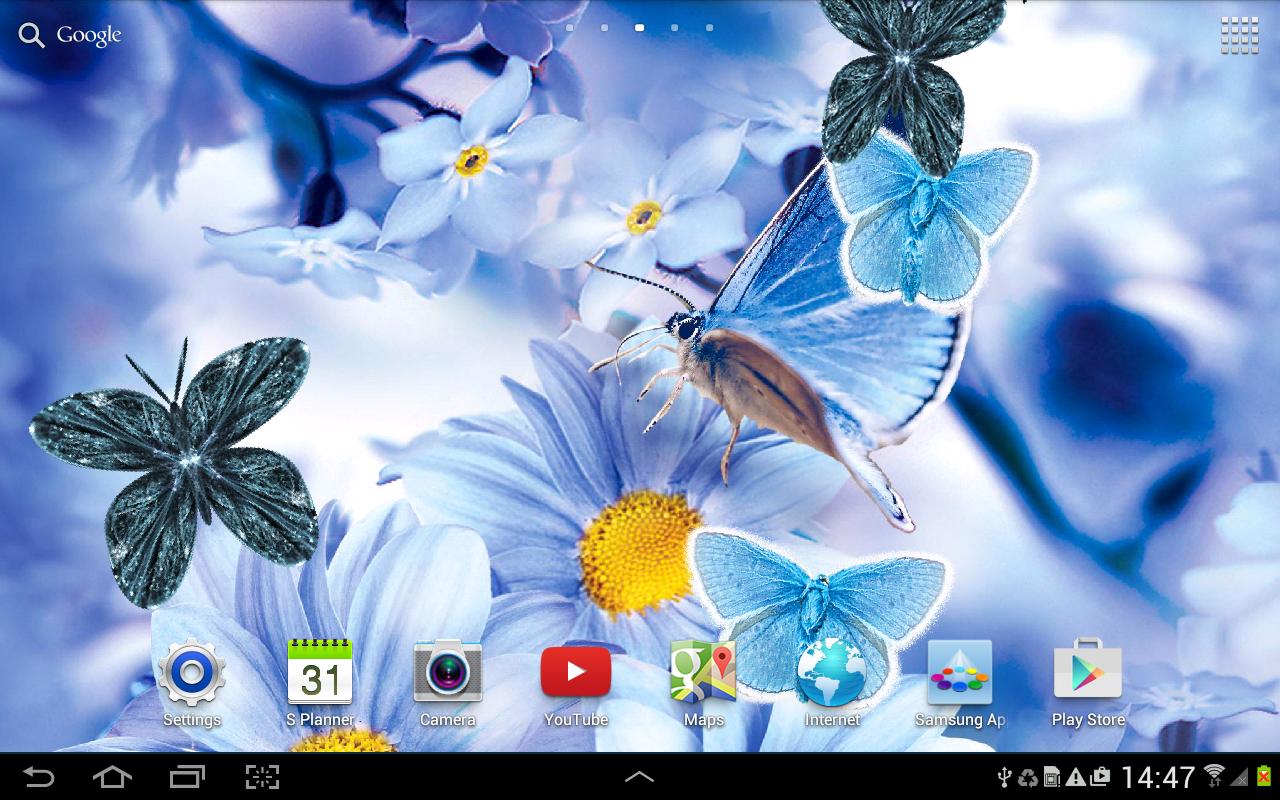The image size is (1280, 800).
Task: Tap the recycle sync notification icon
Action: click(x=1028, y=777)
